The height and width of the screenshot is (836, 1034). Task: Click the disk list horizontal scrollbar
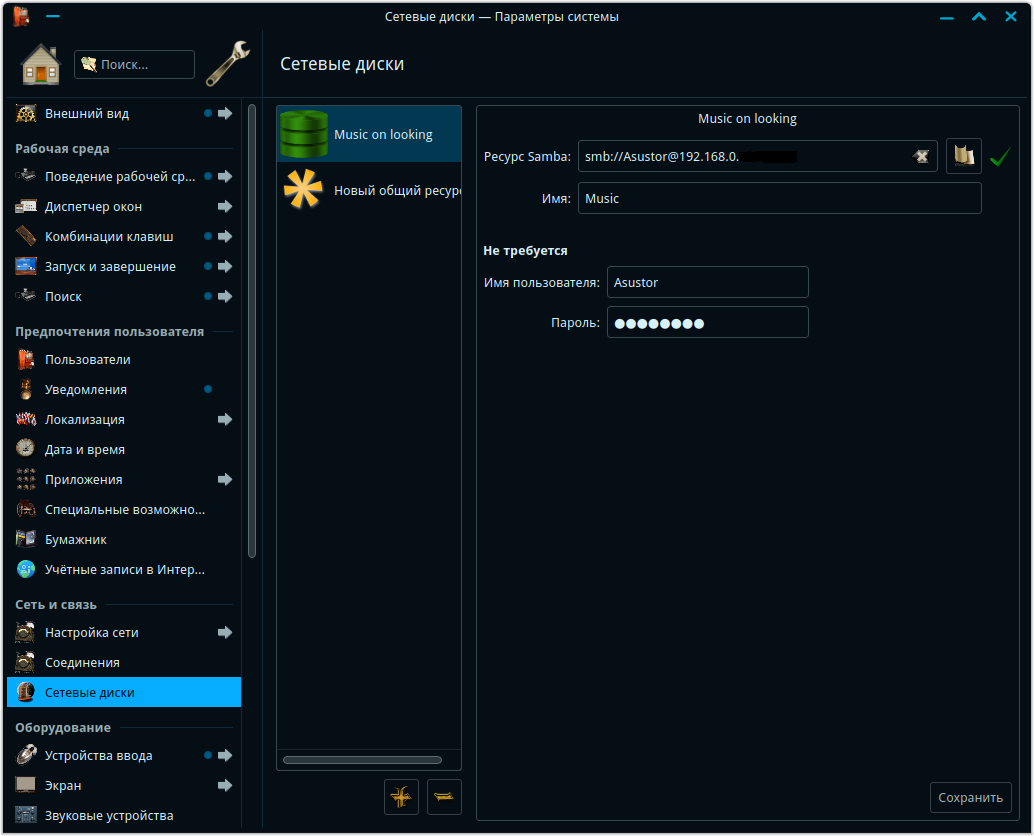(x=362, y=760)
